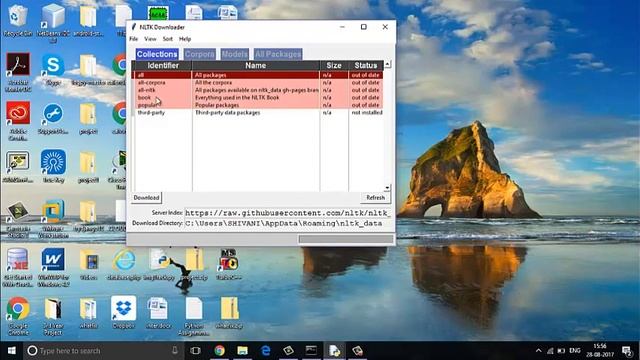Click the active Python taskbar icon
Image resolution: width=640 pixels, height=360 pixels.
tap(334, 351)
